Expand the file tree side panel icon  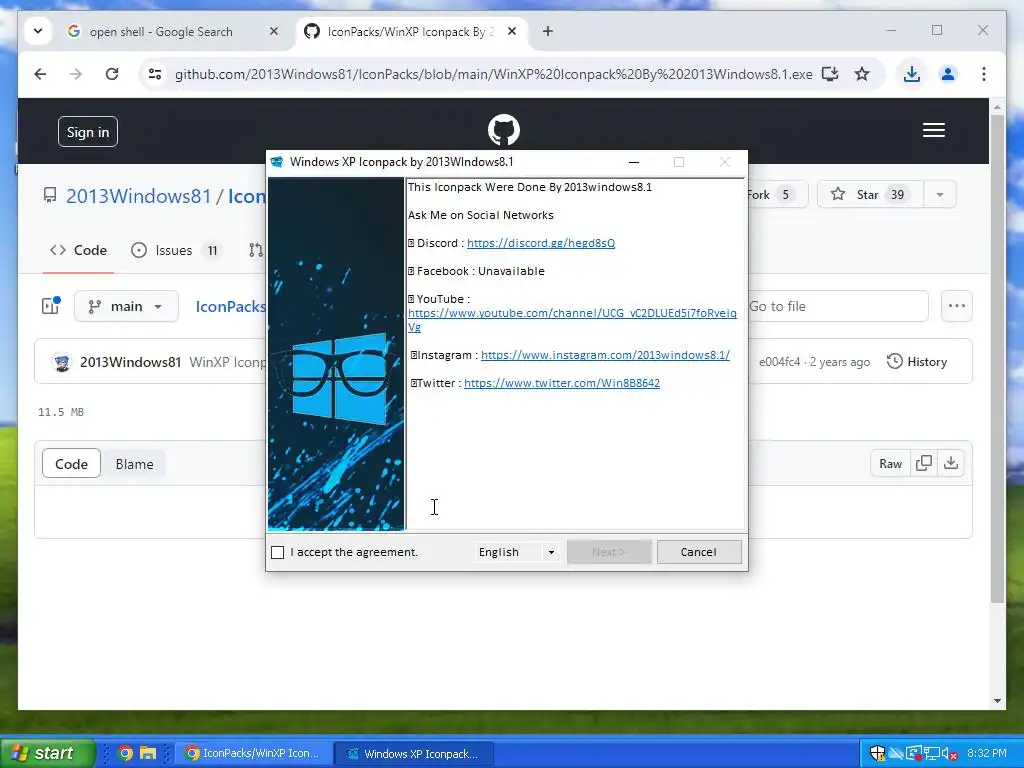click(51, 306)
